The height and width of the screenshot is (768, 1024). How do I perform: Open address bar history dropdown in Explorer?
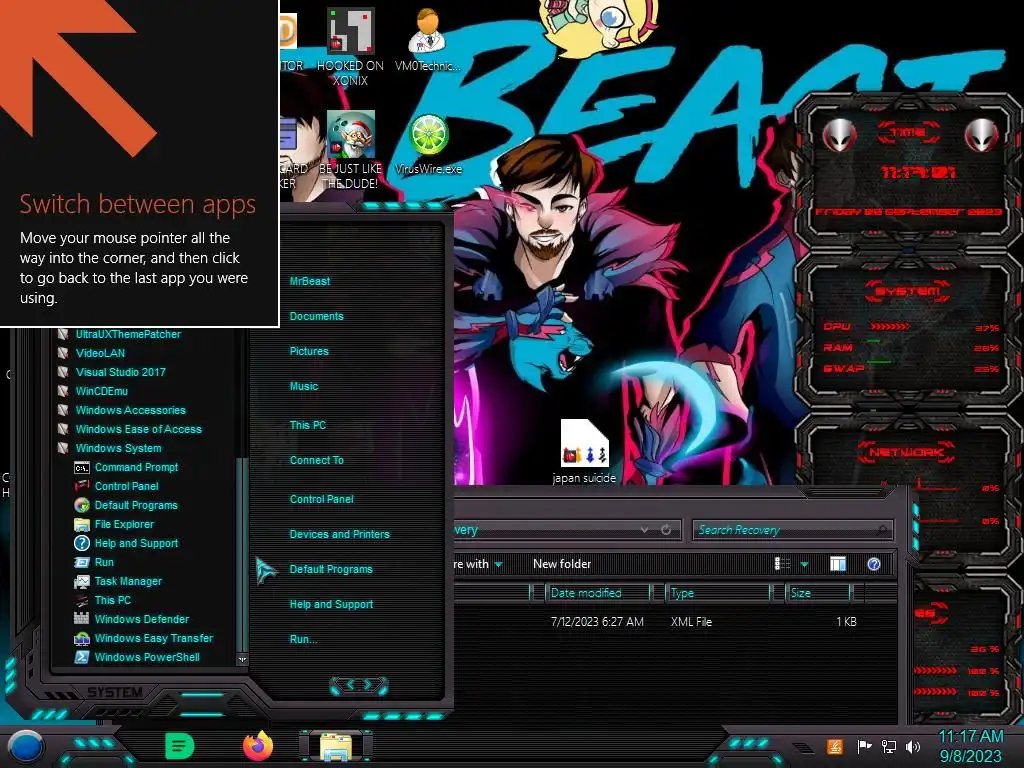coord(645,530)
